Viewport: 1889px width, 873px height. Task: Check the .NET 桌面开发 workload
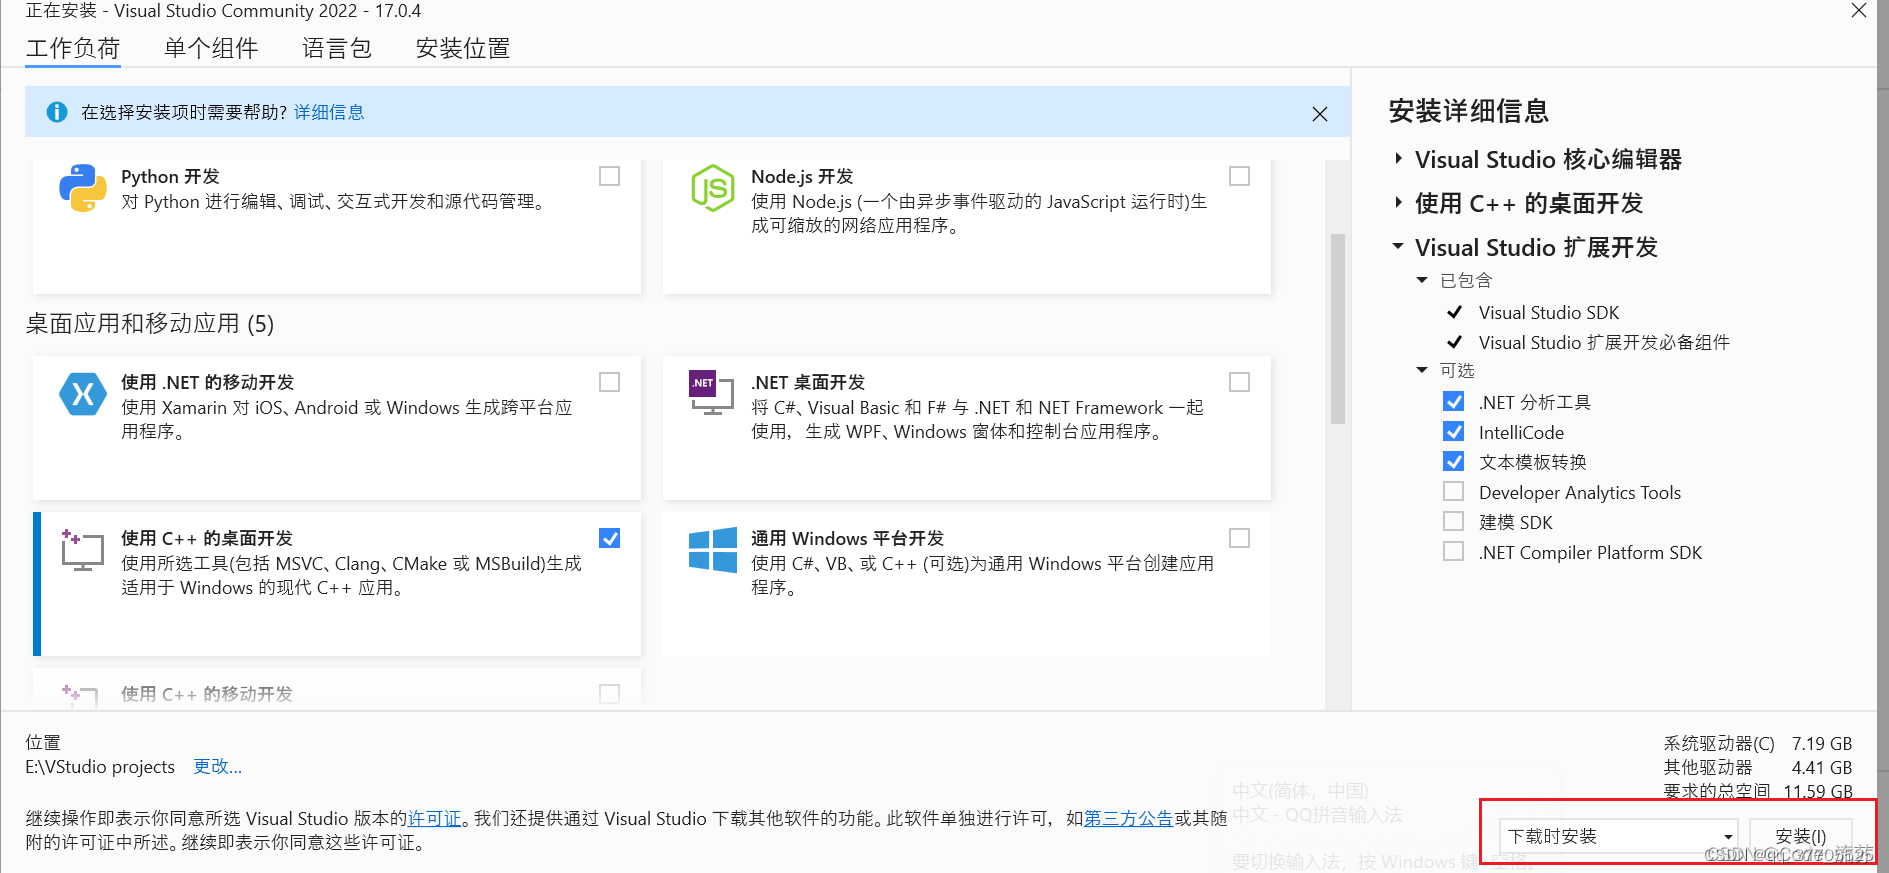[x=1239, y=382]
